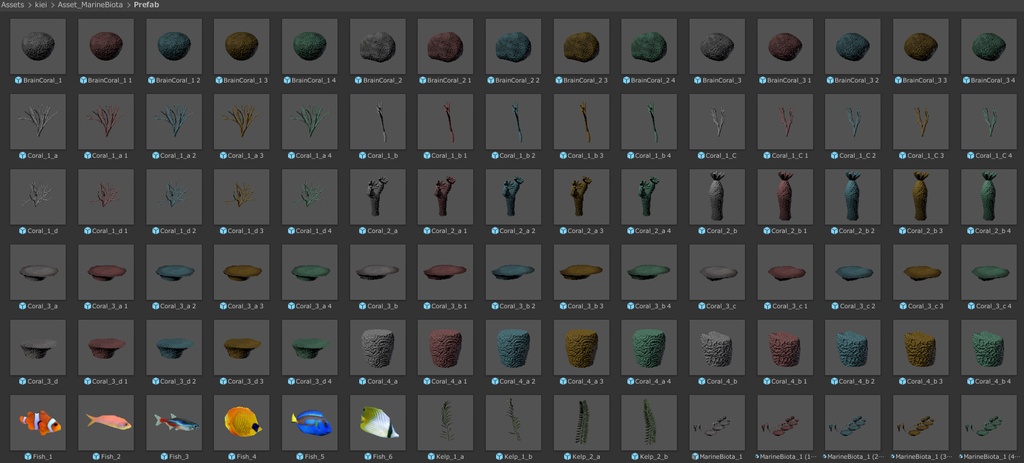Pick the red BrainCoral_2 1 thumbnail

click(x=445, y=46)
